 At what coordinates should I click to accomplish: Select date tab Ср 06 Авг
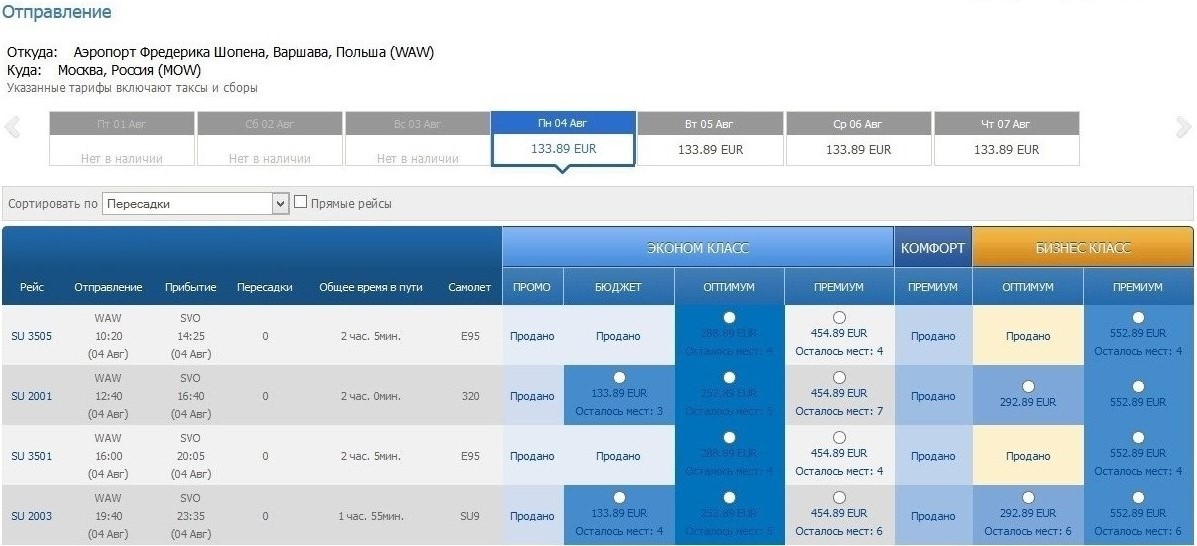(858, 138)
